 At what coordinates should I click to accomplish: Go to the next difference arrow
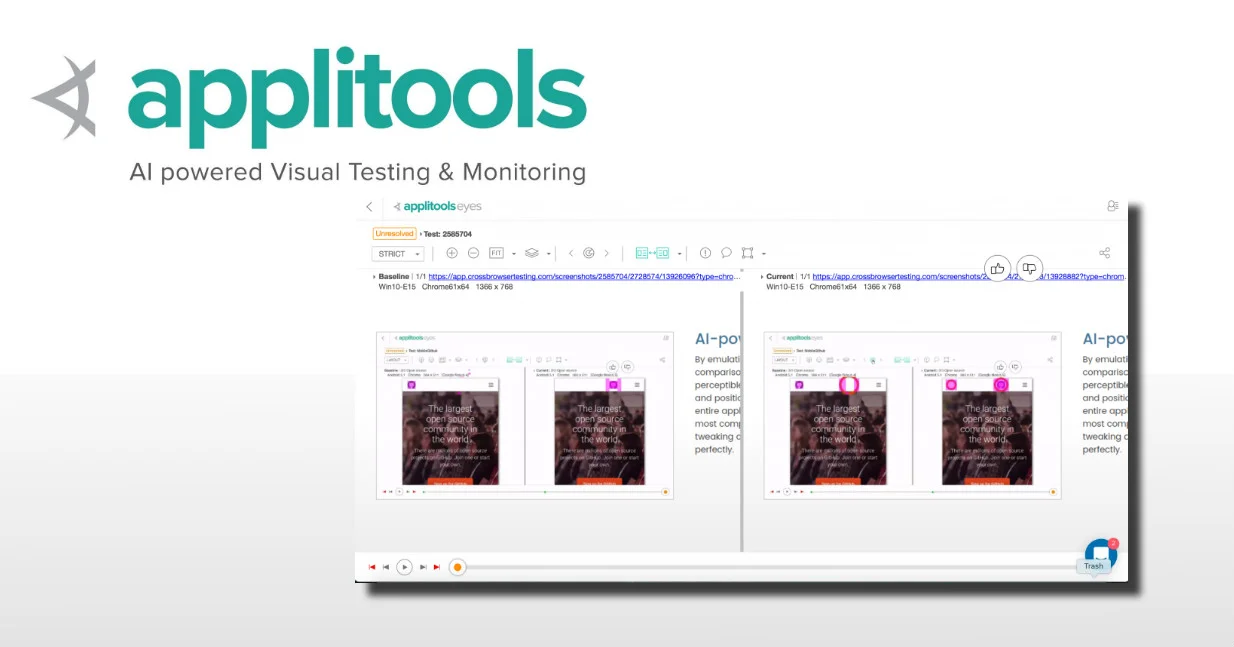[606, 253]
